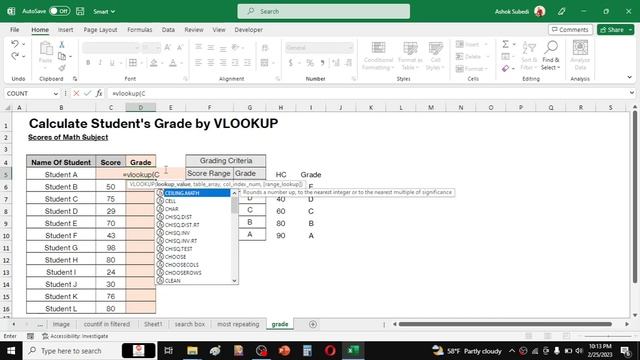Screen dimensions: 640x360
Task: Click the Comments button
Action: tap(570, 29)
